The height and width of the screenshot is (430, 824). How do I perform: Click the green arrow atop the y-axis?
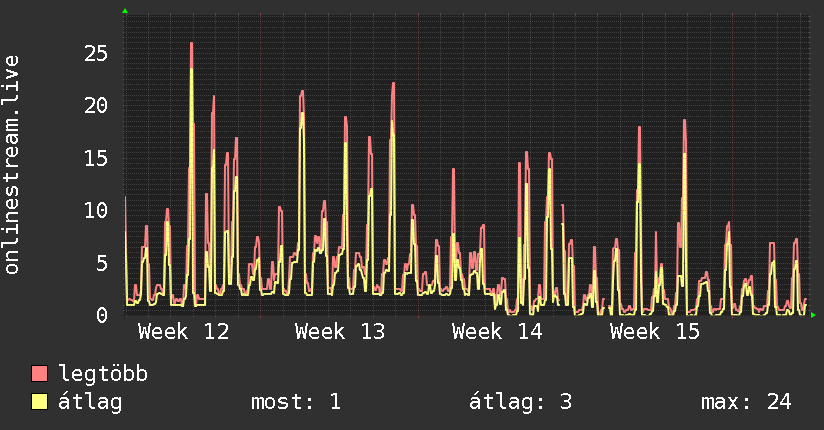point(125,11)
